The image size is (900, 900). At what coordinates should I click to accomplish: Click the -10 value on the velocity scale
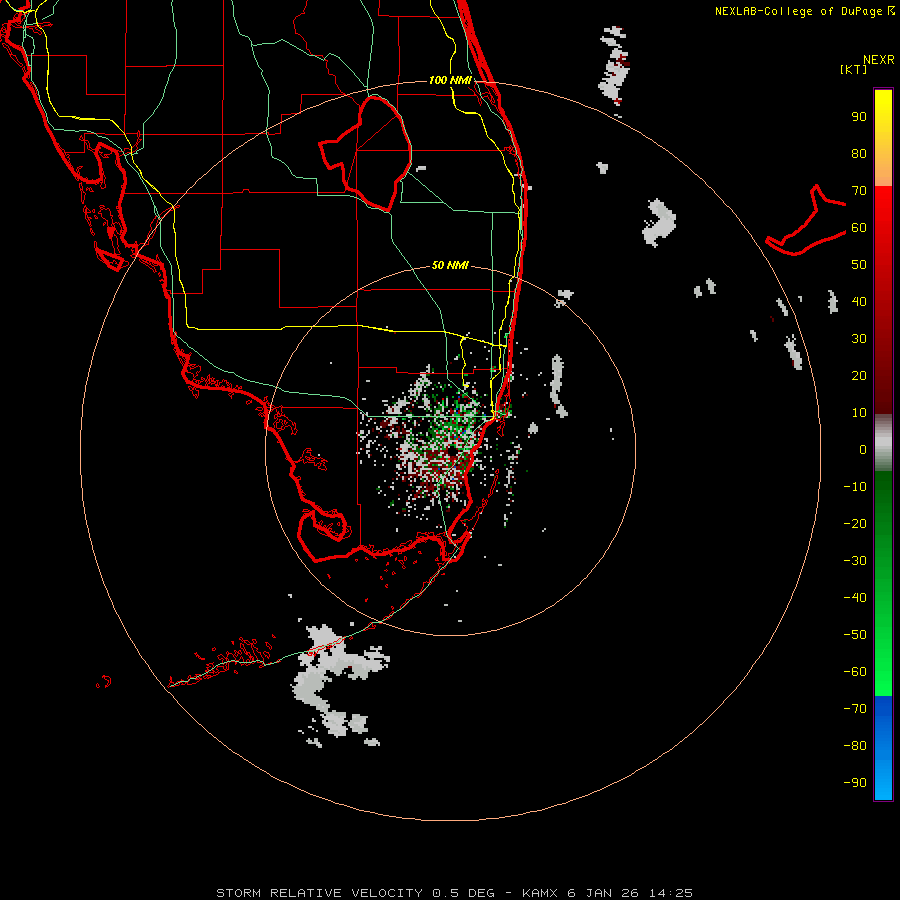[x=855, y=487]
